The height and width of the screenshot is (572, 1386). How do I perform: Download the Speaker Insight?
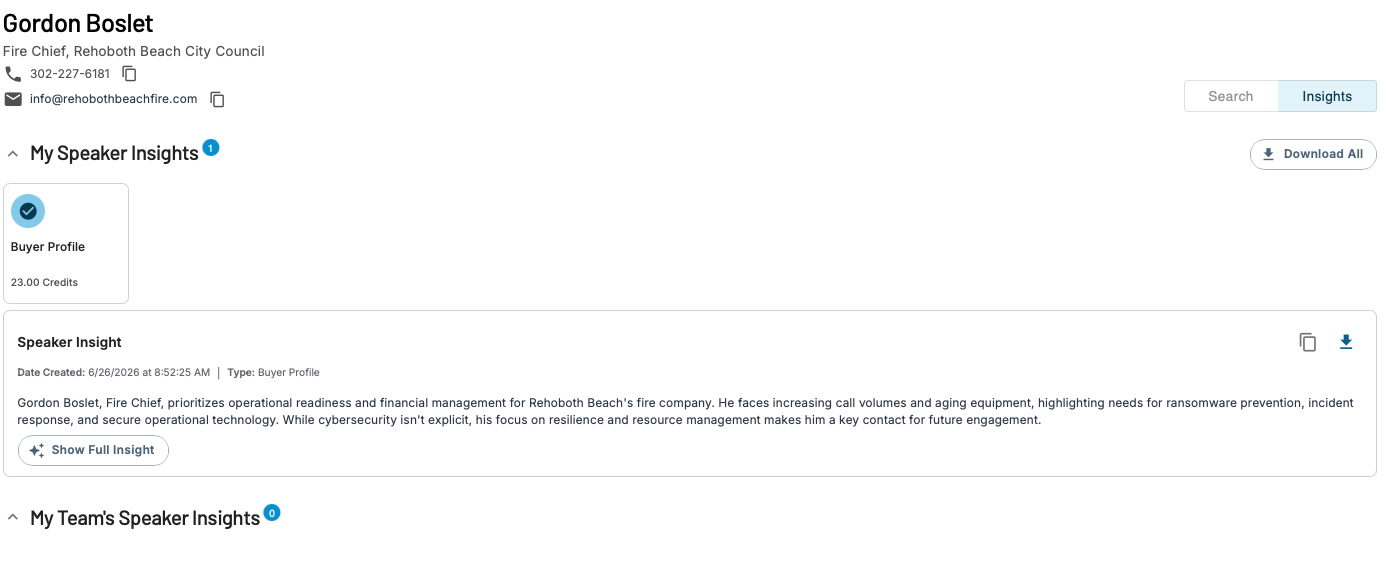tap(1346, 342)
